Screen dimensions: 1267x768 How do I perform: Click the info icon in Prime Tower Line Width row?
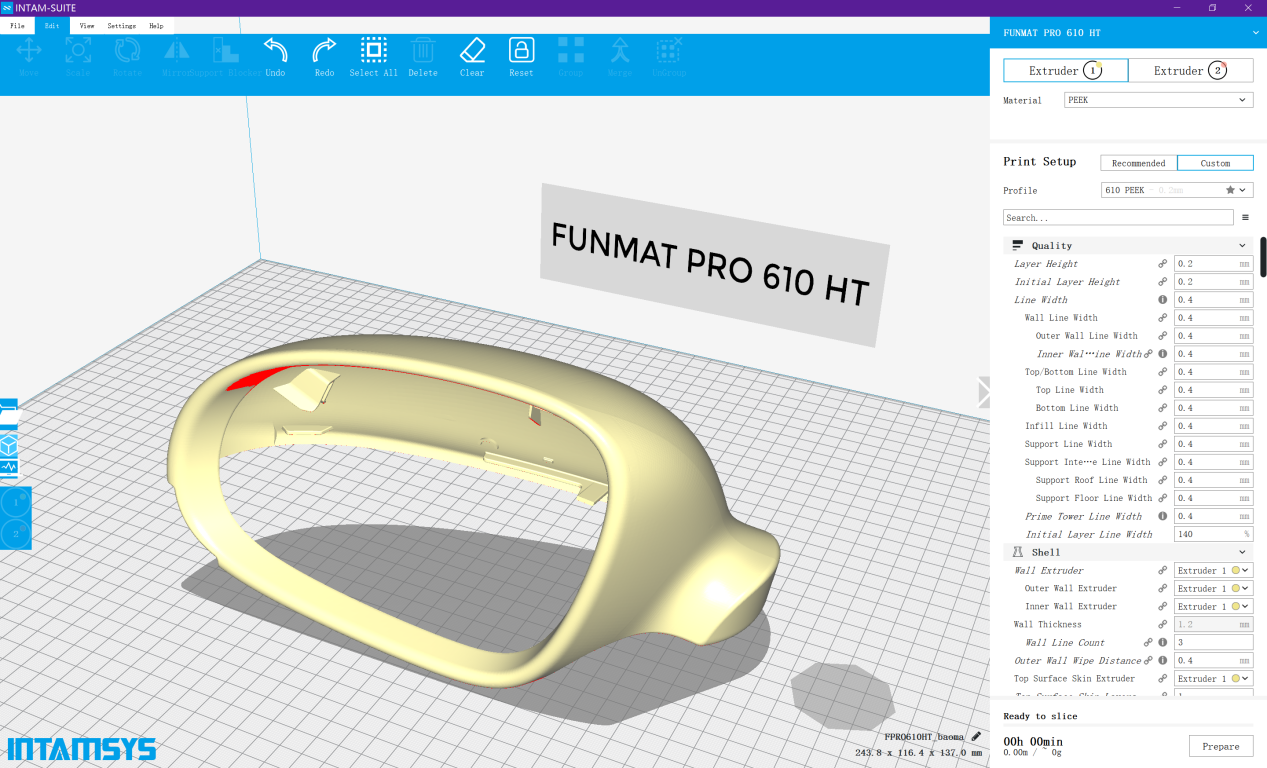tap(1162, 516)
